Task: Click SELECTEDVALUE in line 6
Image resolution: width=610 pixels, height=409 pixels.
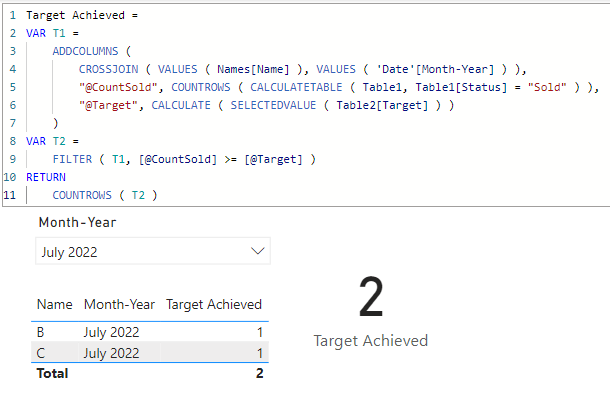Action: point(273,105)
